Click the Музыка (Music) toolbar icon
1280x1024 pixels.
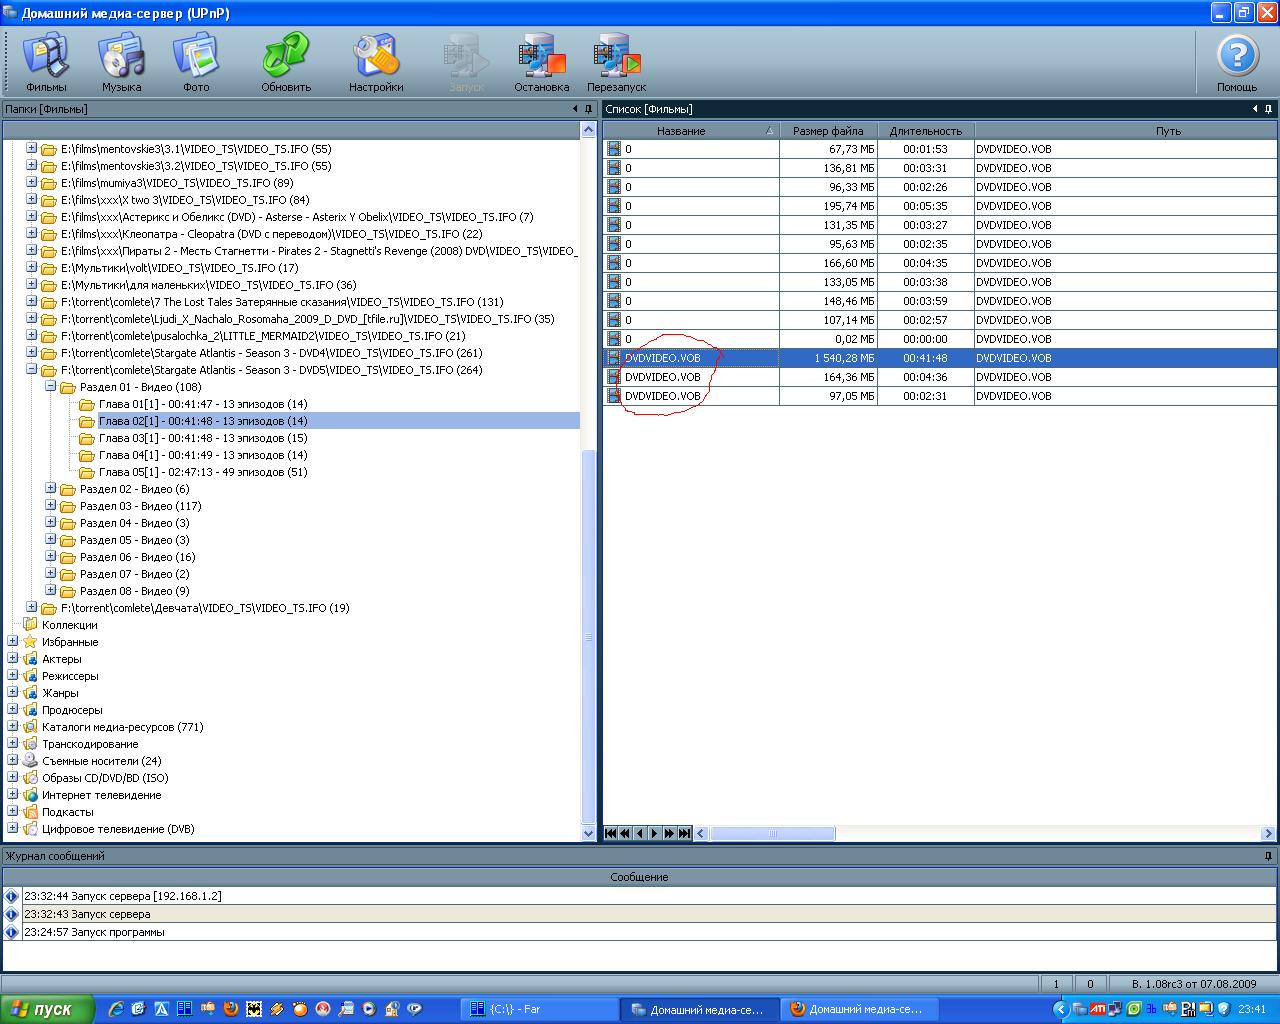click(x=121, y=62)
